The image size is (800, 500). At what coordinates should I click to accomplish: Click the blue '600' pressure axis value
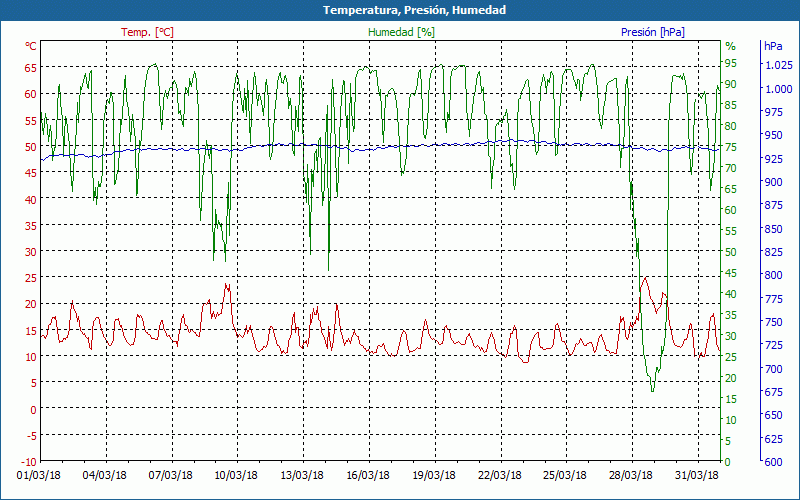click(773, 462)
